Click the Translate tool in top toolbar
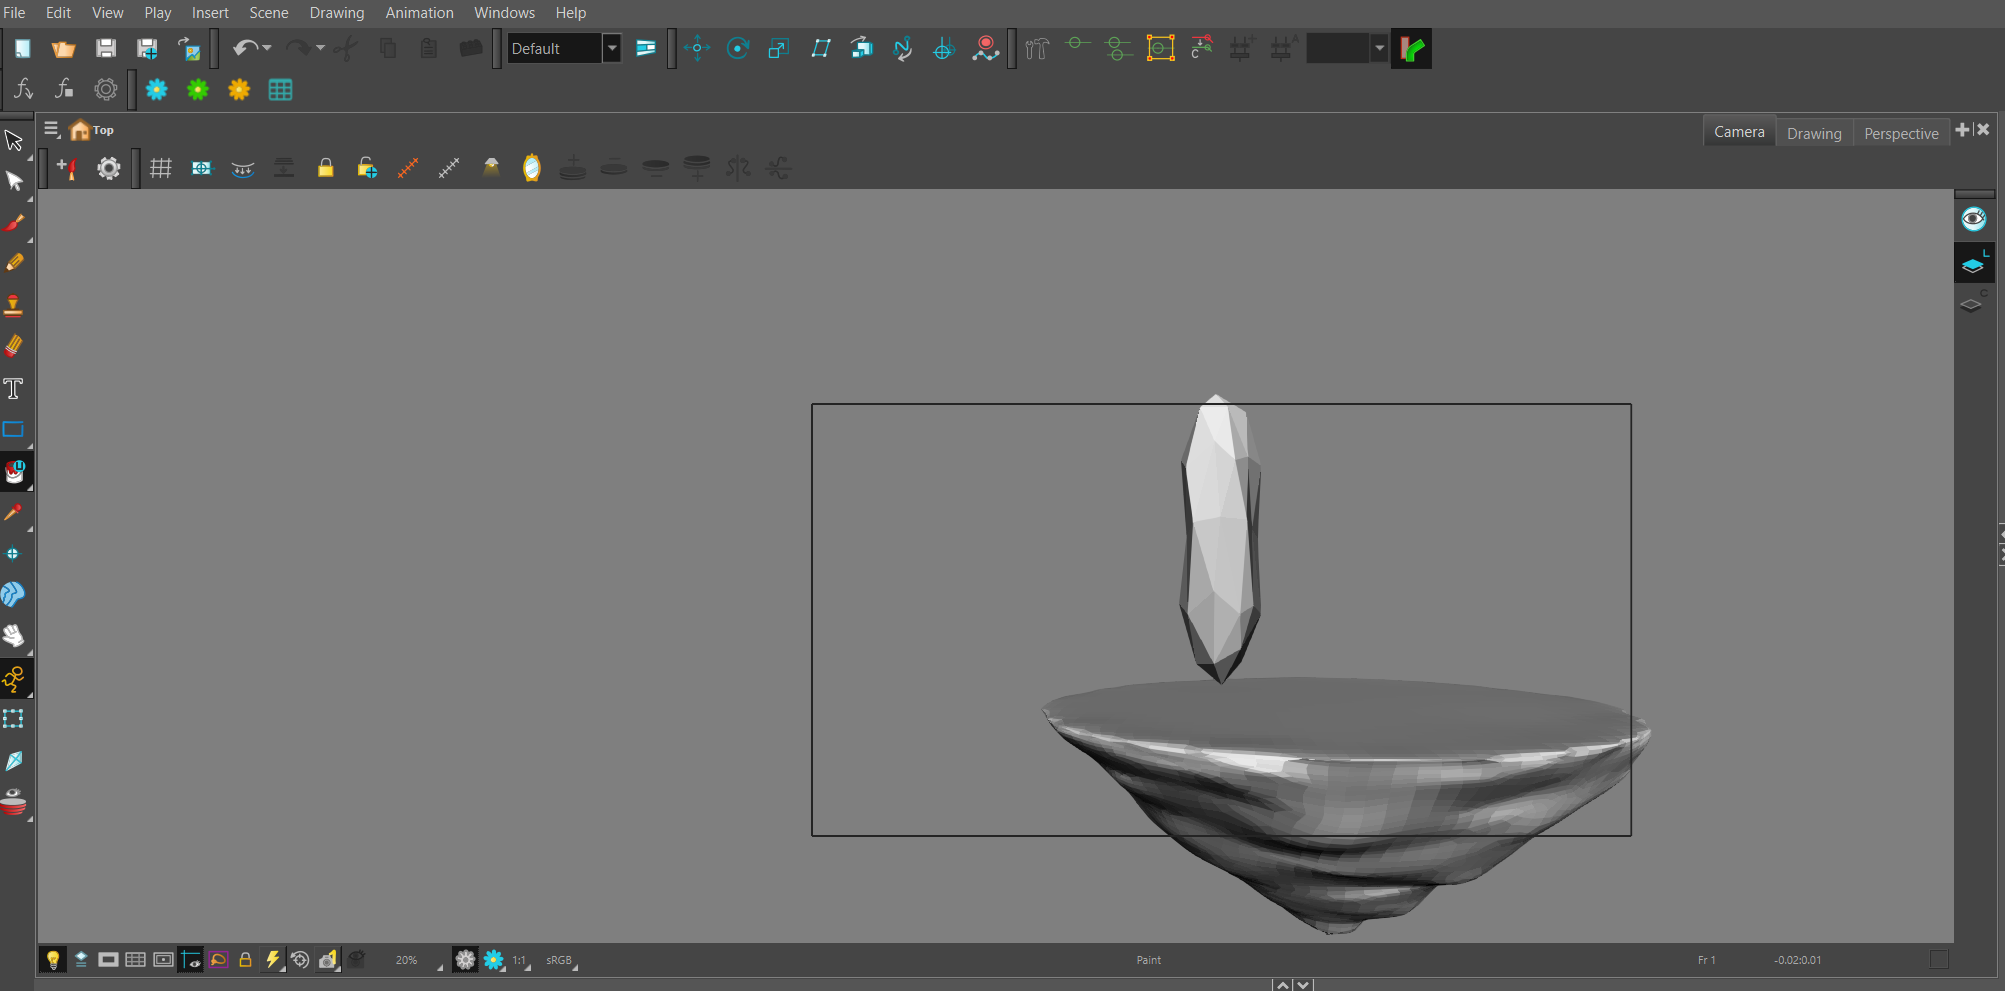The height and width of the screenshot is (991, 2005). (x=697, y=48)
